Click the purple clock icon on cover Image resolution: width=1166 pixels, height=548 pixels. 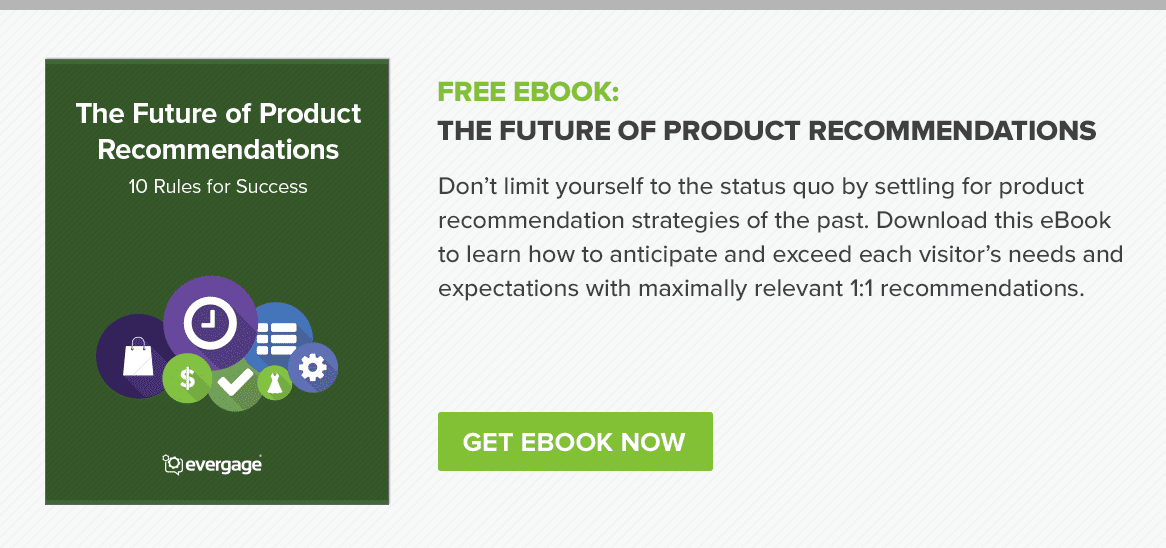(x=210, y=323)
